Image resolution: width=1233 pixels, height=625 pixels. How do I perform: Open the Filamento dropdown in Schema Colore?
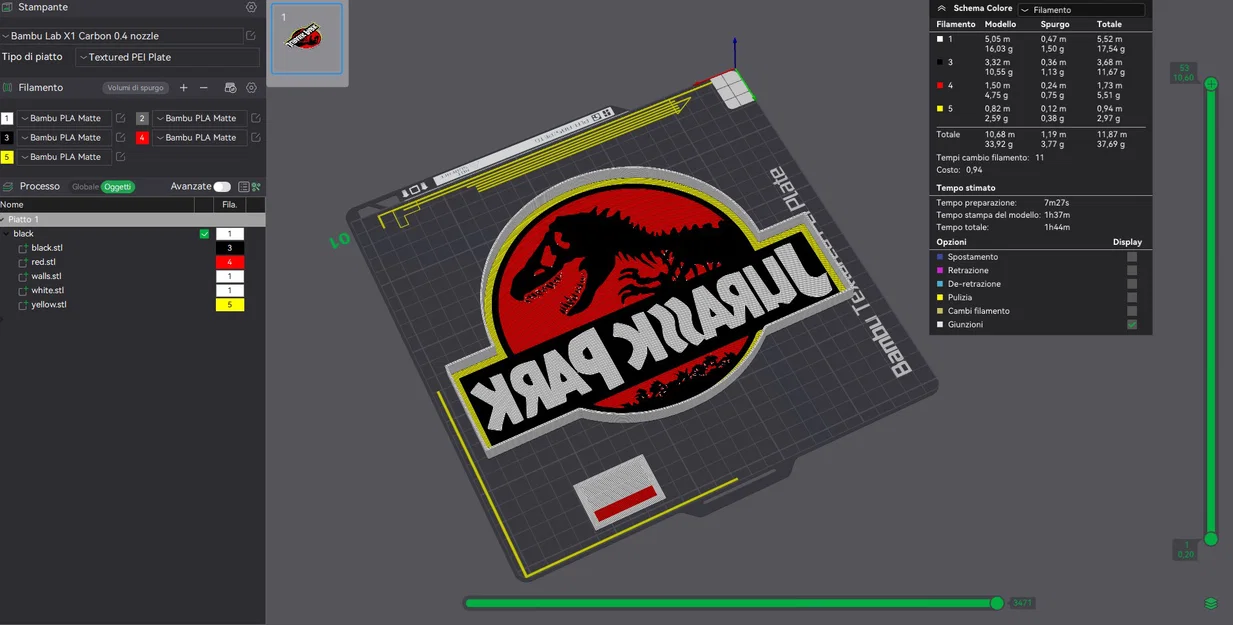1085,8
